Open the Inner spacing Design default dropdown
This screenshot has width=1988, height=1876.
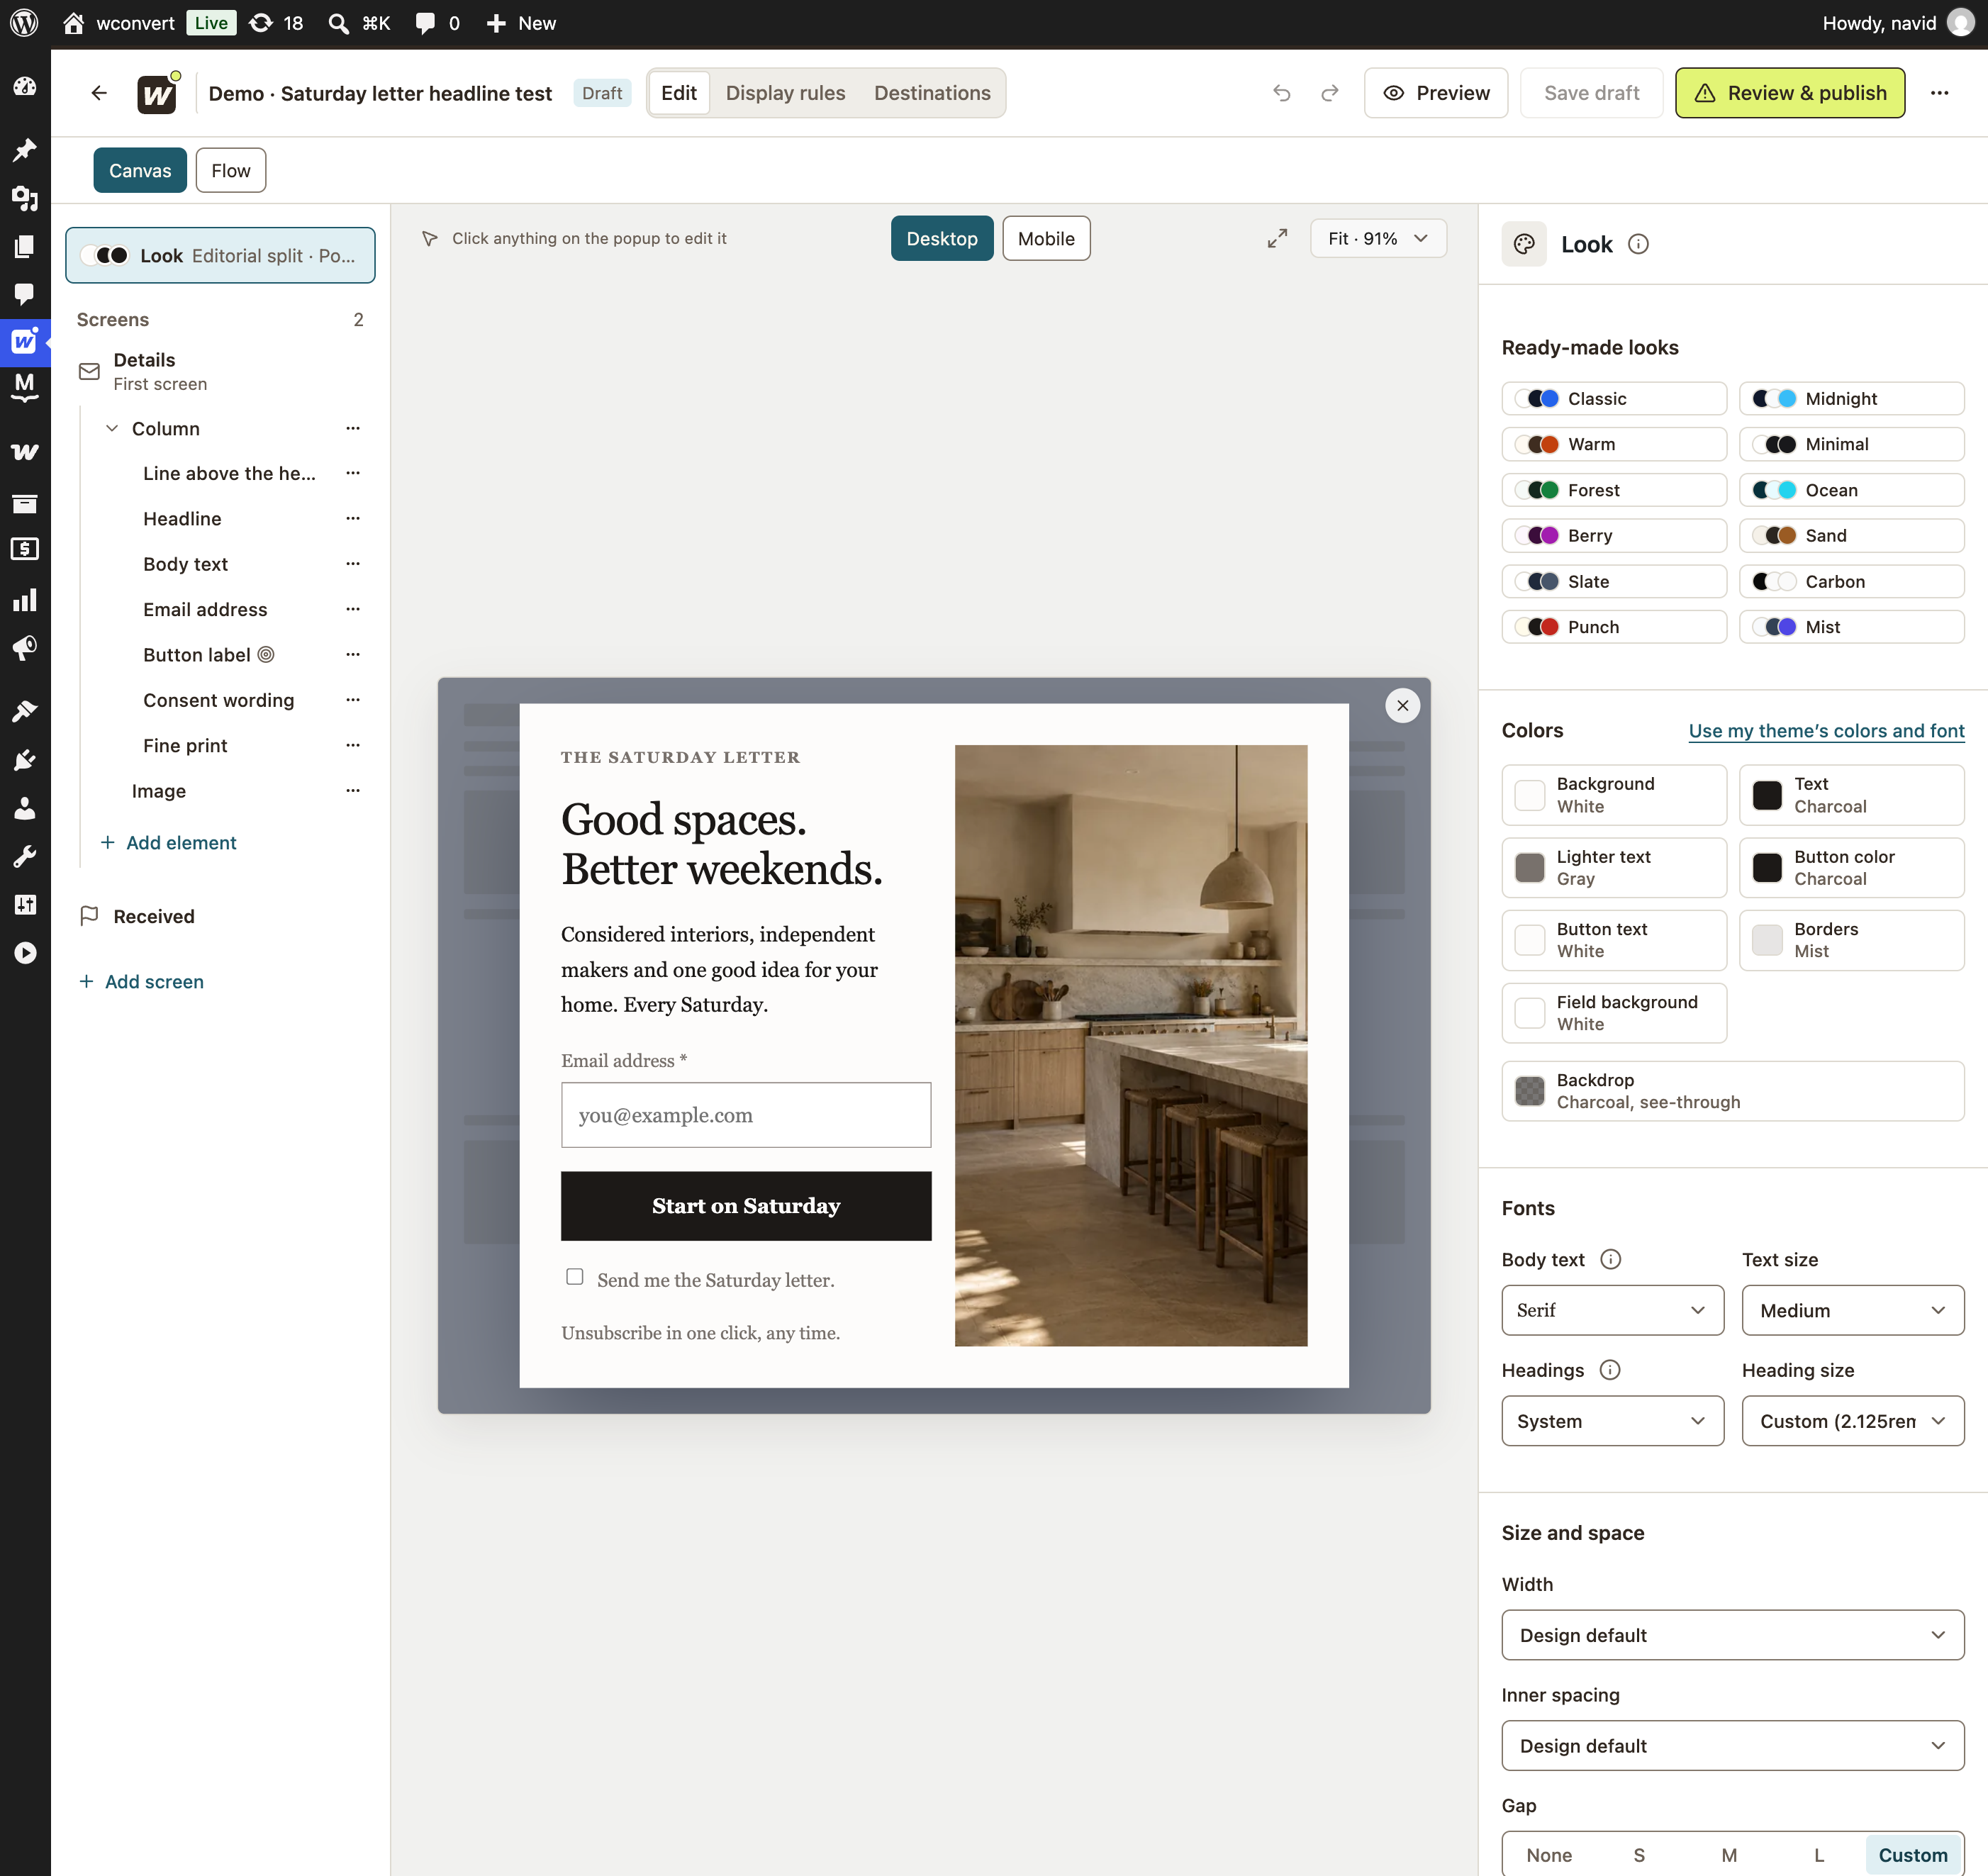(1733, 1746)
